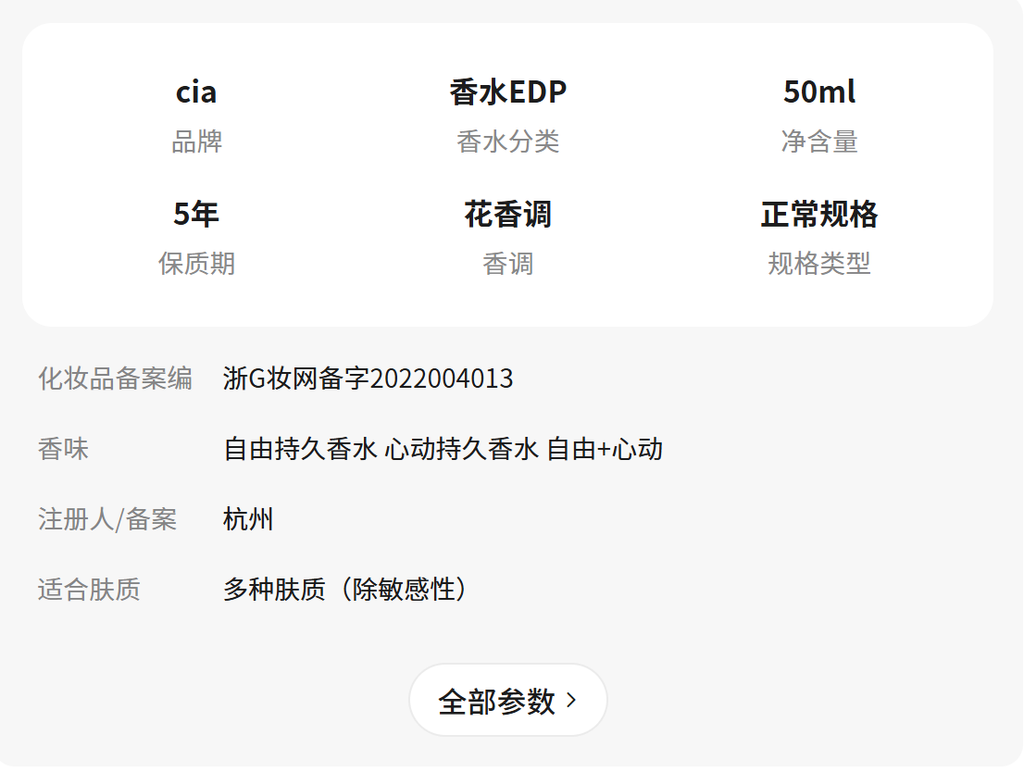Click the 正常规格 value

[x=819, y=214]
